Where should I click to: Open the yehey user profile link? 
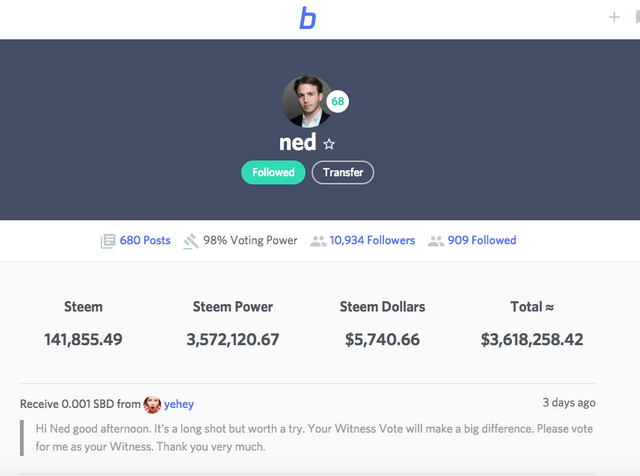(179, 404)
